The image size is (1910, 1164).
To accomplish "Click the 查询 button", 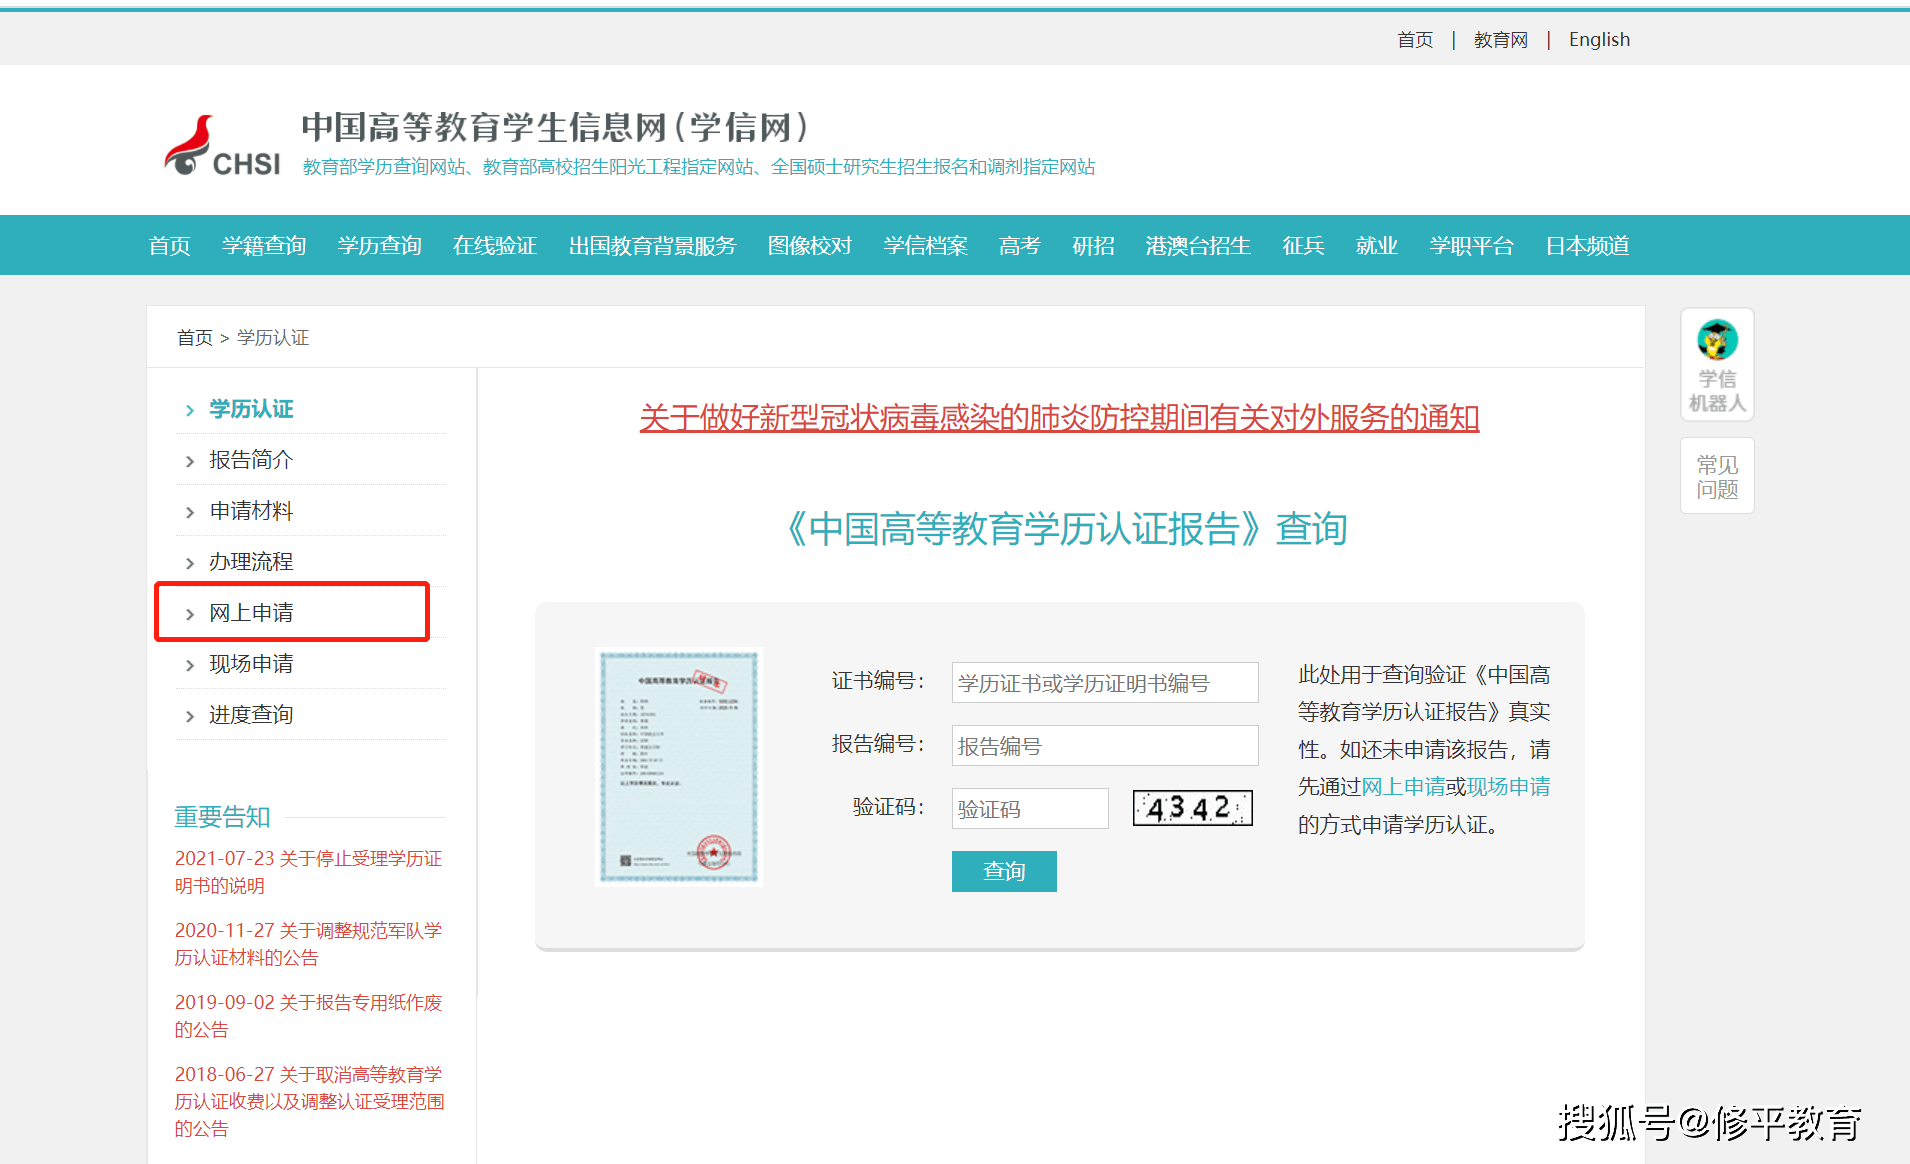I will pos(1004,871).
